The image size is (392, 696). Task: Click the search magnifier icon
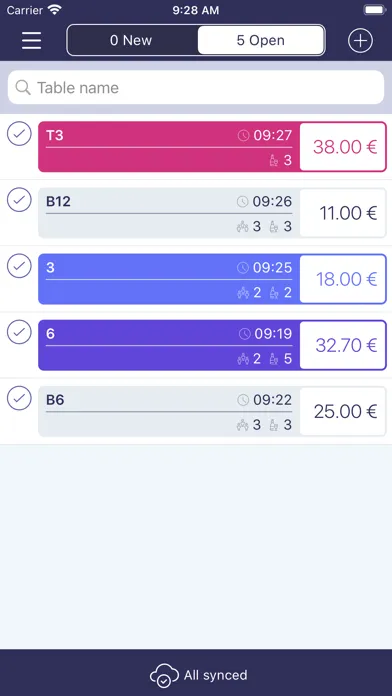23,87
